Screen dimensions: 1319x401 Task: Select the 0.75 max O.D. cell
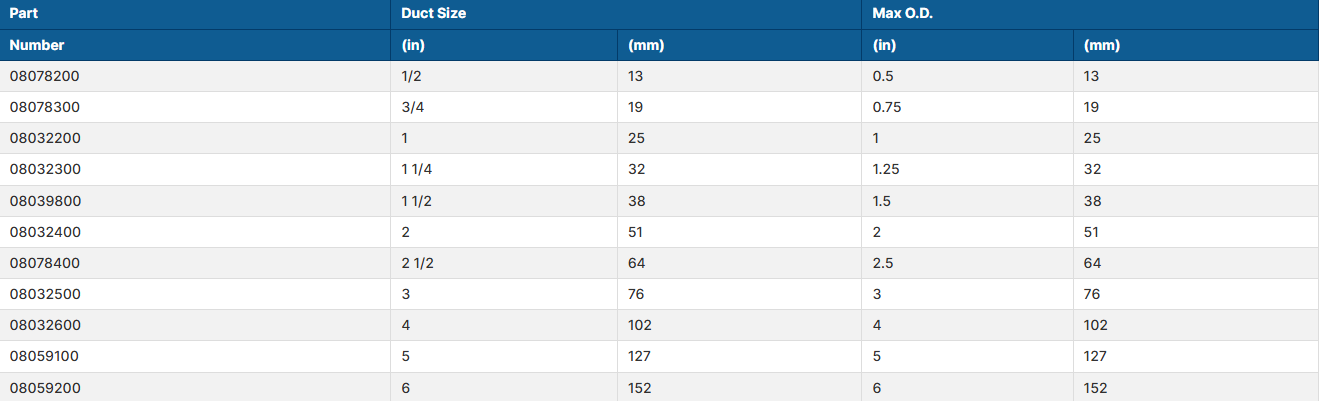pyautogui.click(x=887, y=107)
